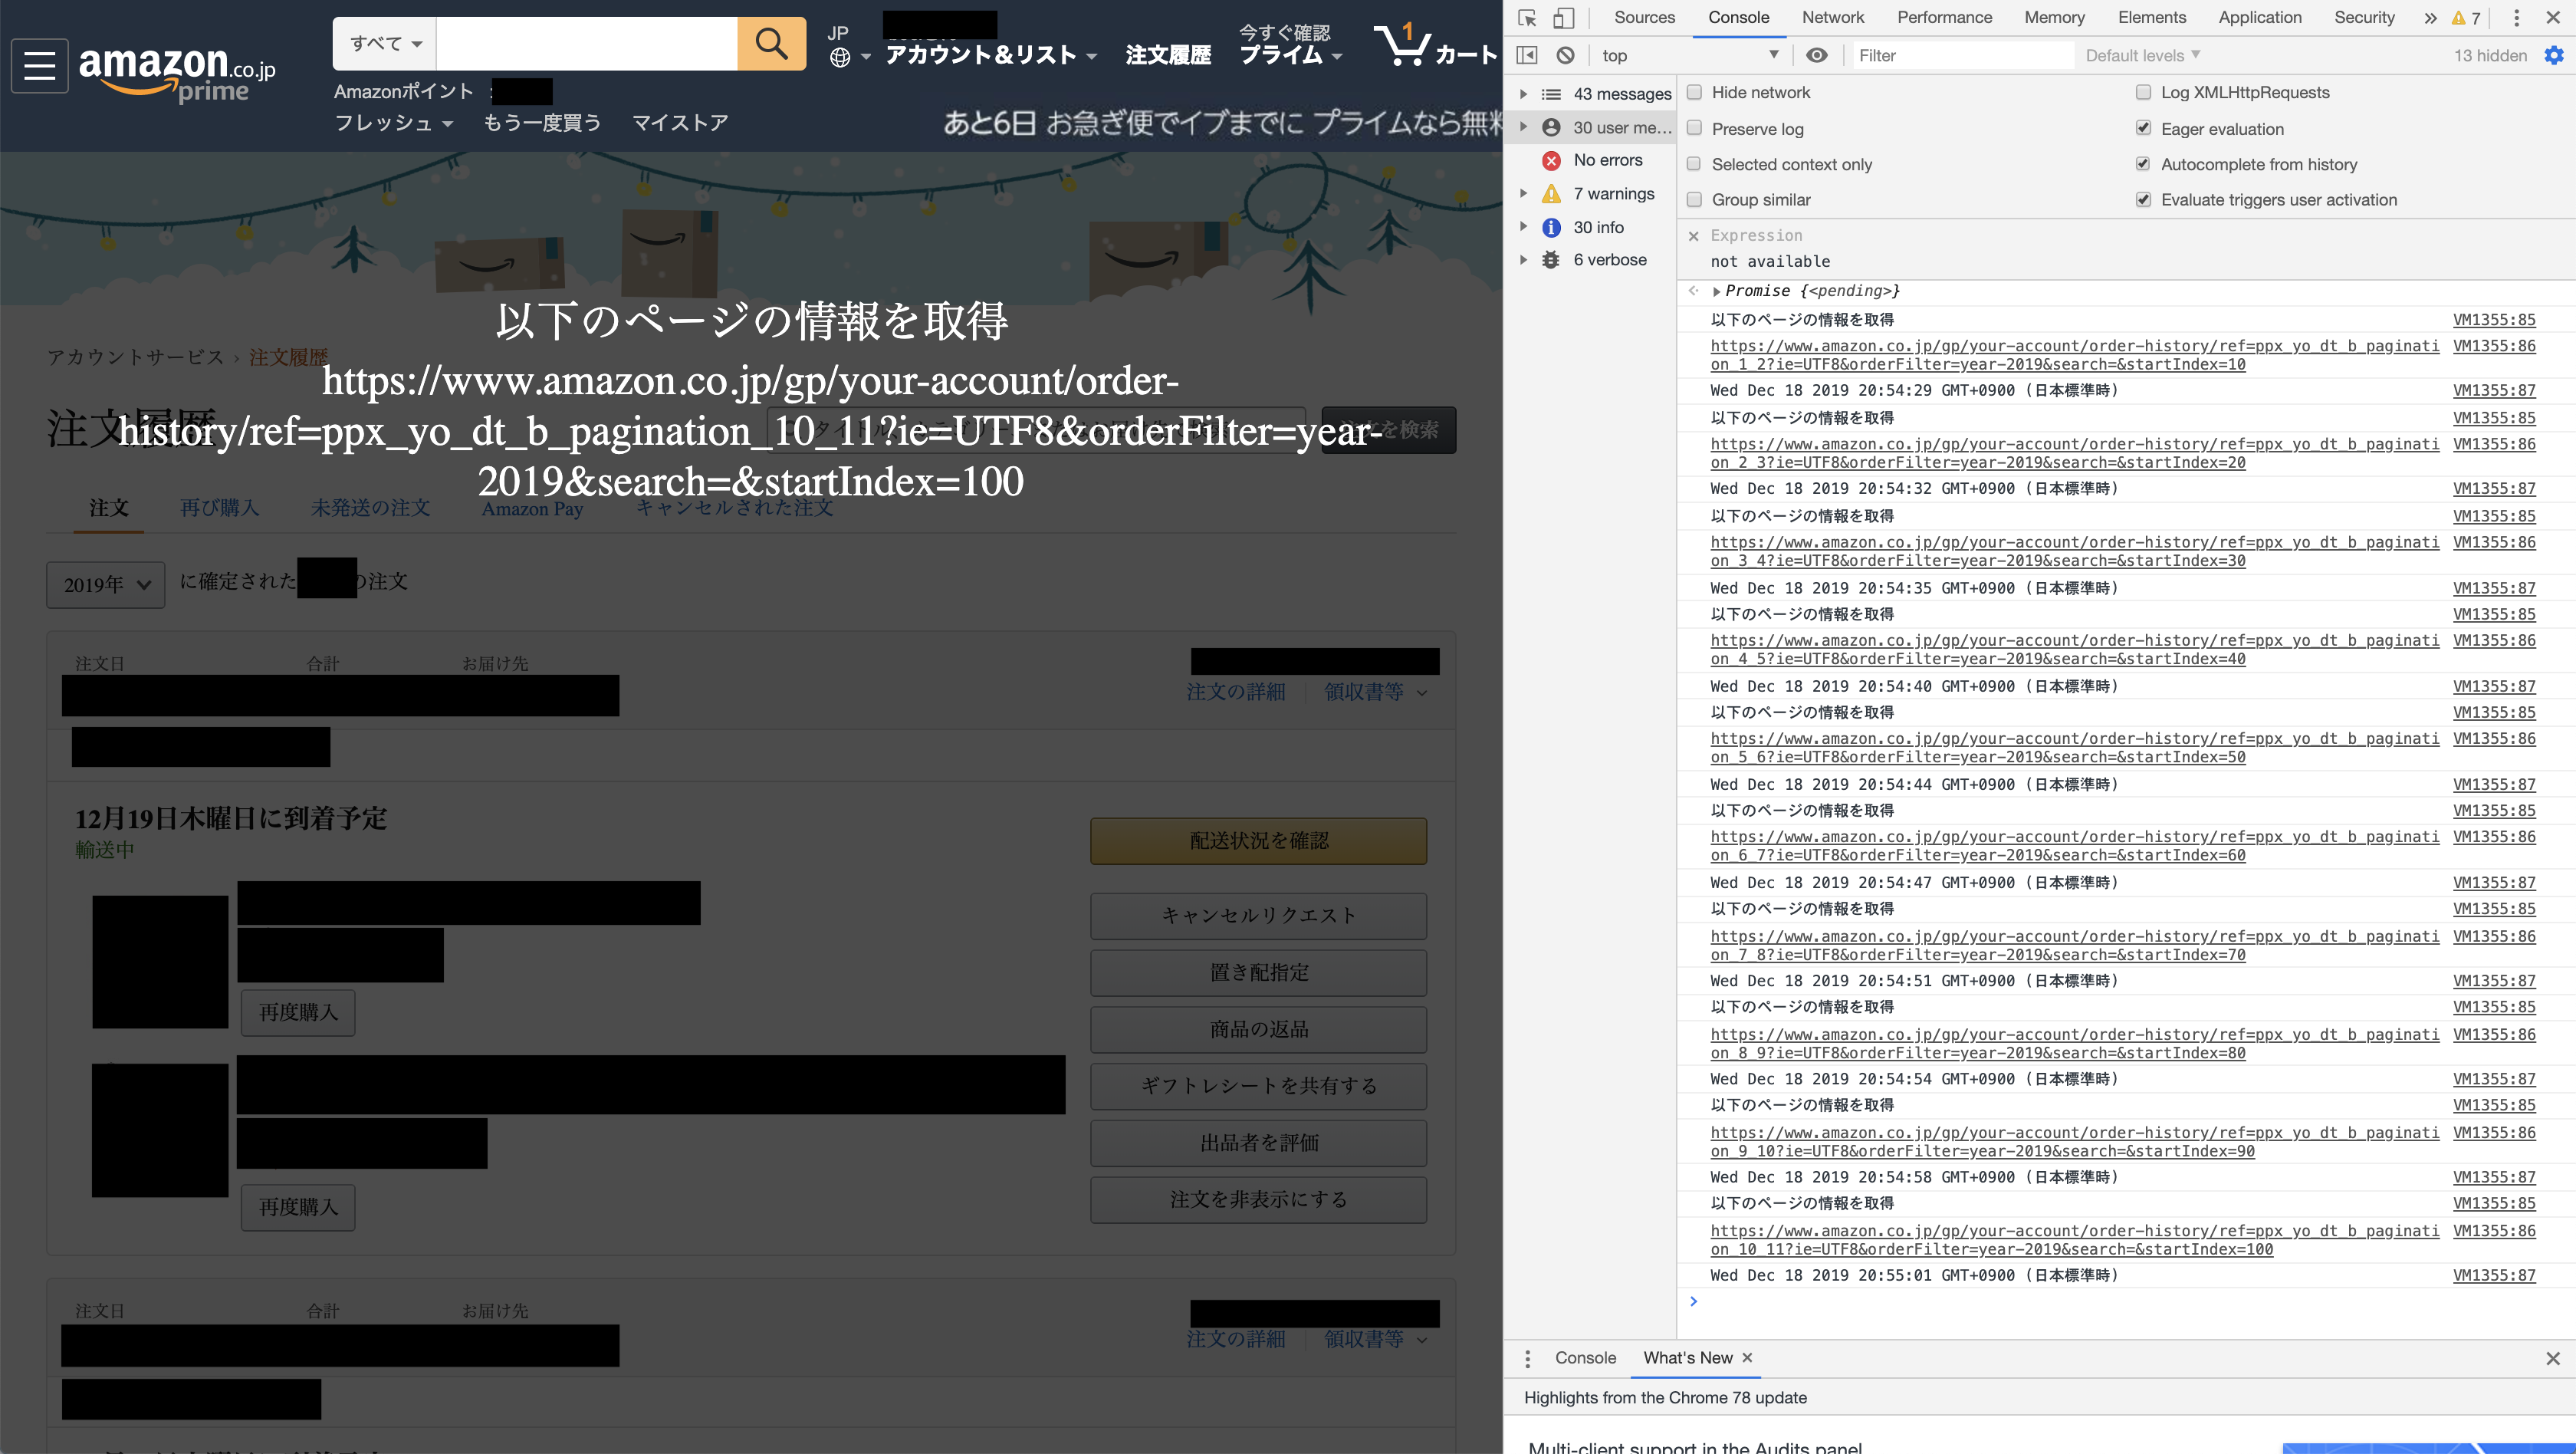The image size is (2576, 1454).
Task: Enable Selected context only
Action: (1694, 164)
